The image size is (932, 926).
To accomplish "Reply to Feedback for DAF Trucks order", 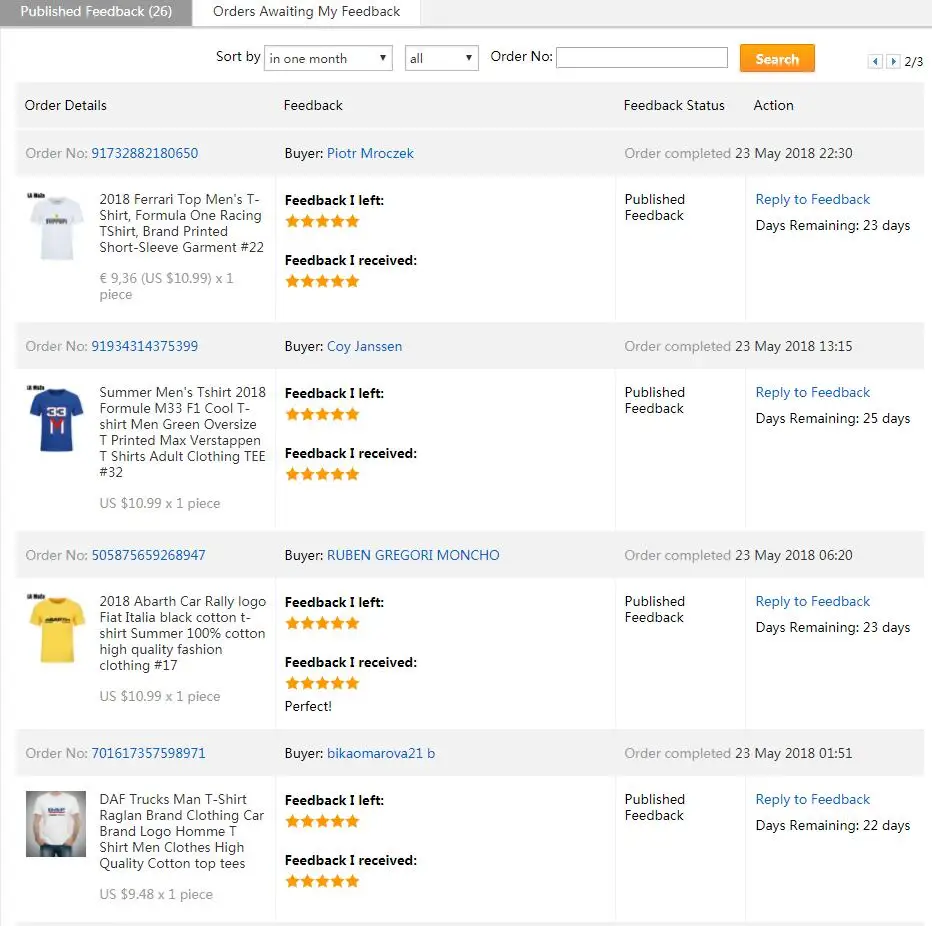I will click(813, 799).
